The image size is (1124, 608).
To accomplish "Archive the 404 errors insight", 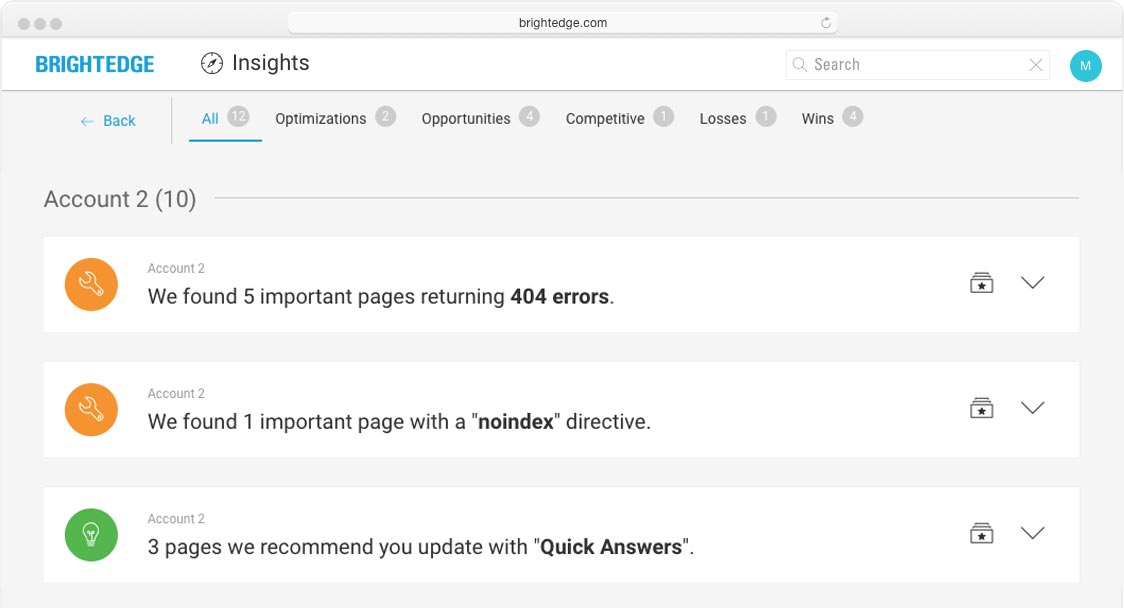I will (x=982, y=283).
